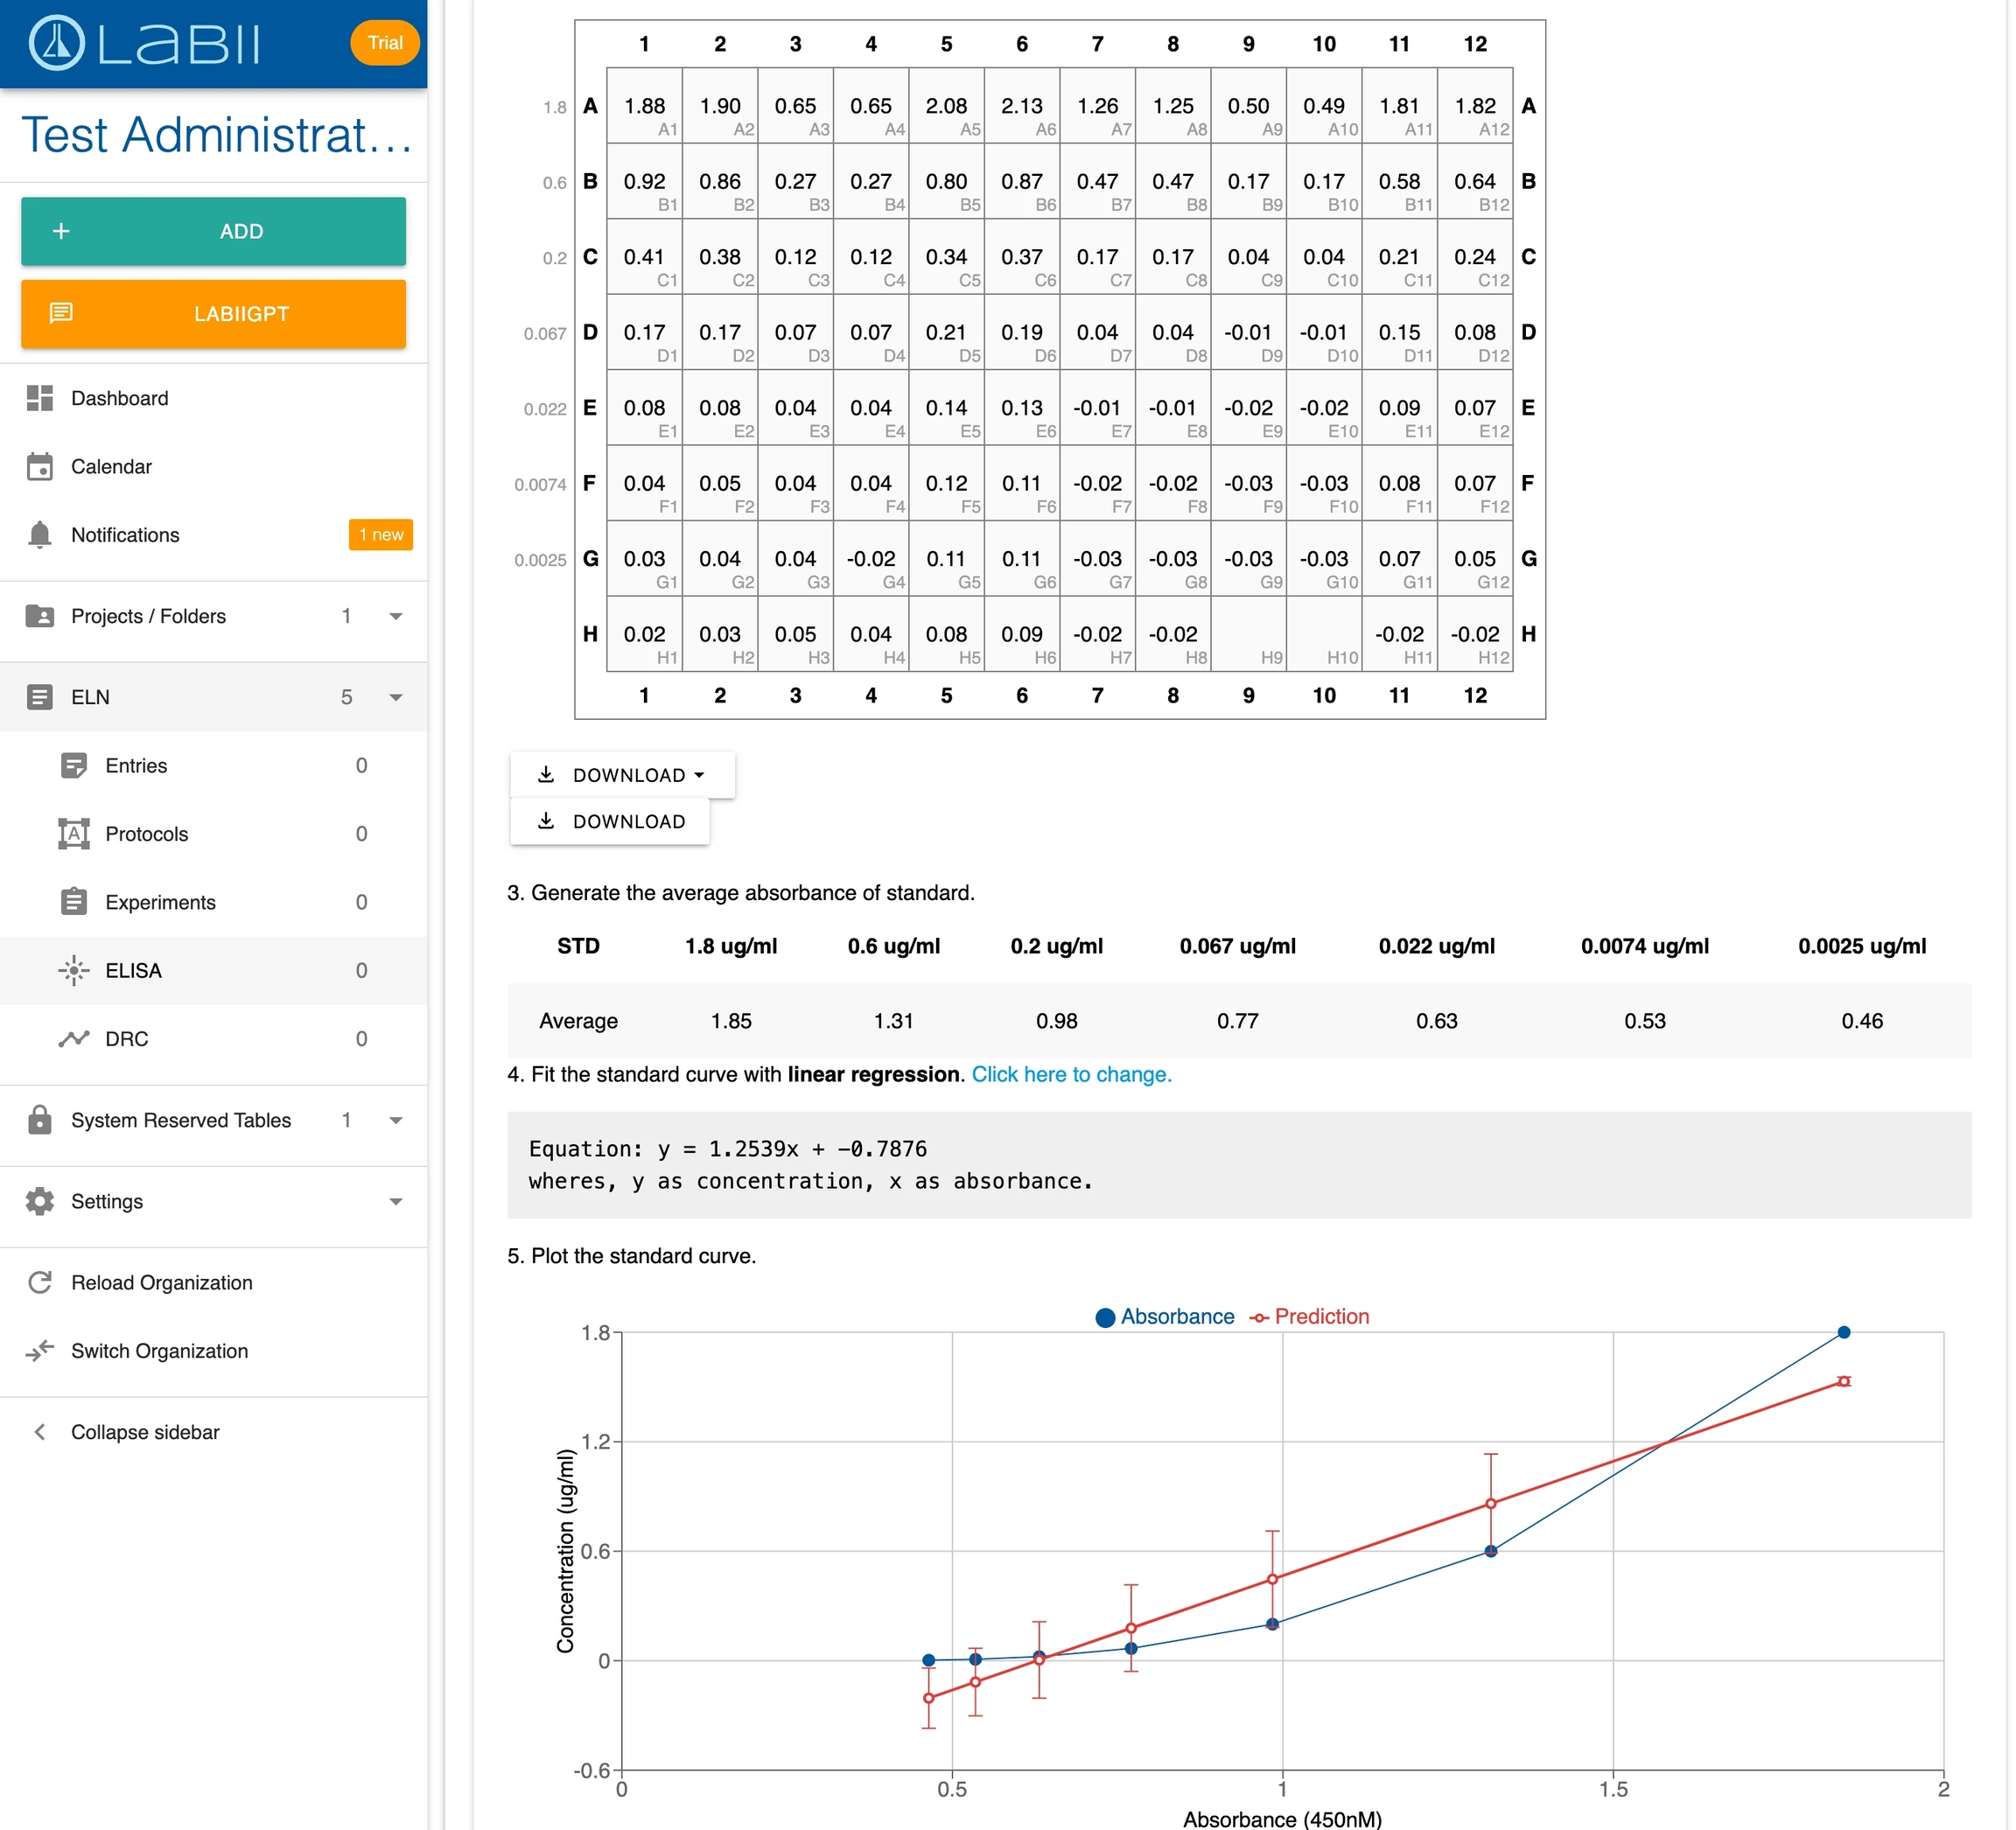2016x1830 pixels.
Task: Expand the Settings menu arrow
Action: pos(396,1202)
